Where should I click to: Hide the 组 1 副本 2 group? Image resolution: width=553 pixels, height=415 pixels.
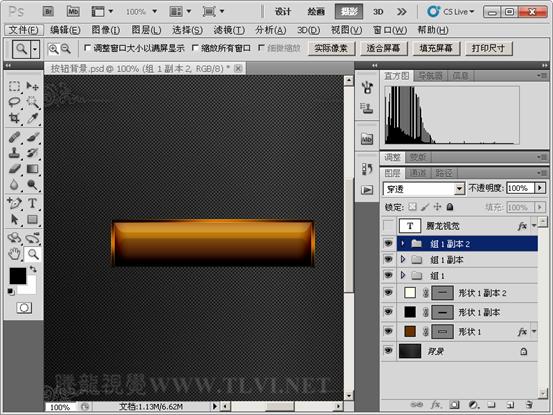tap(388, 243)
